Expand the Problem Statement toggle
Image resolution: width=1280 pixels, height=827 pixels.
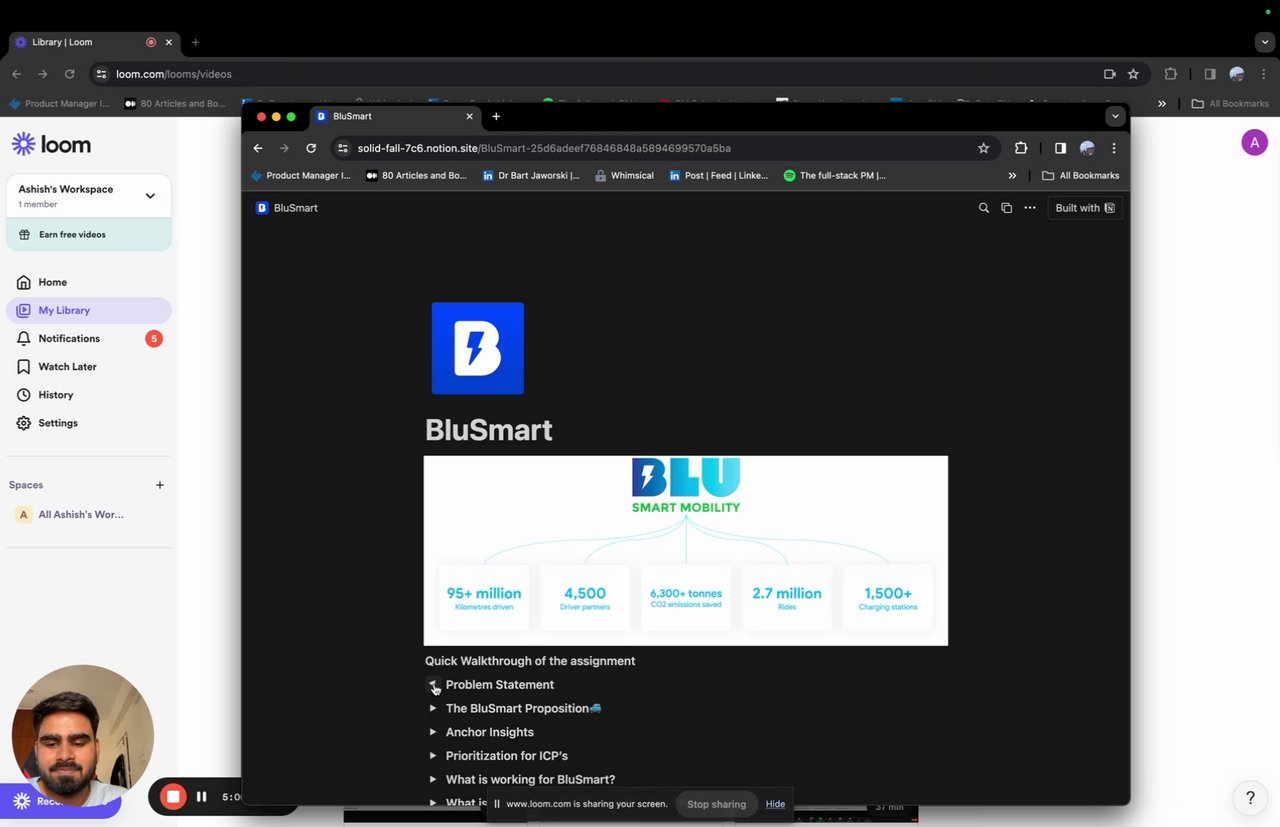tap(433, 685)
